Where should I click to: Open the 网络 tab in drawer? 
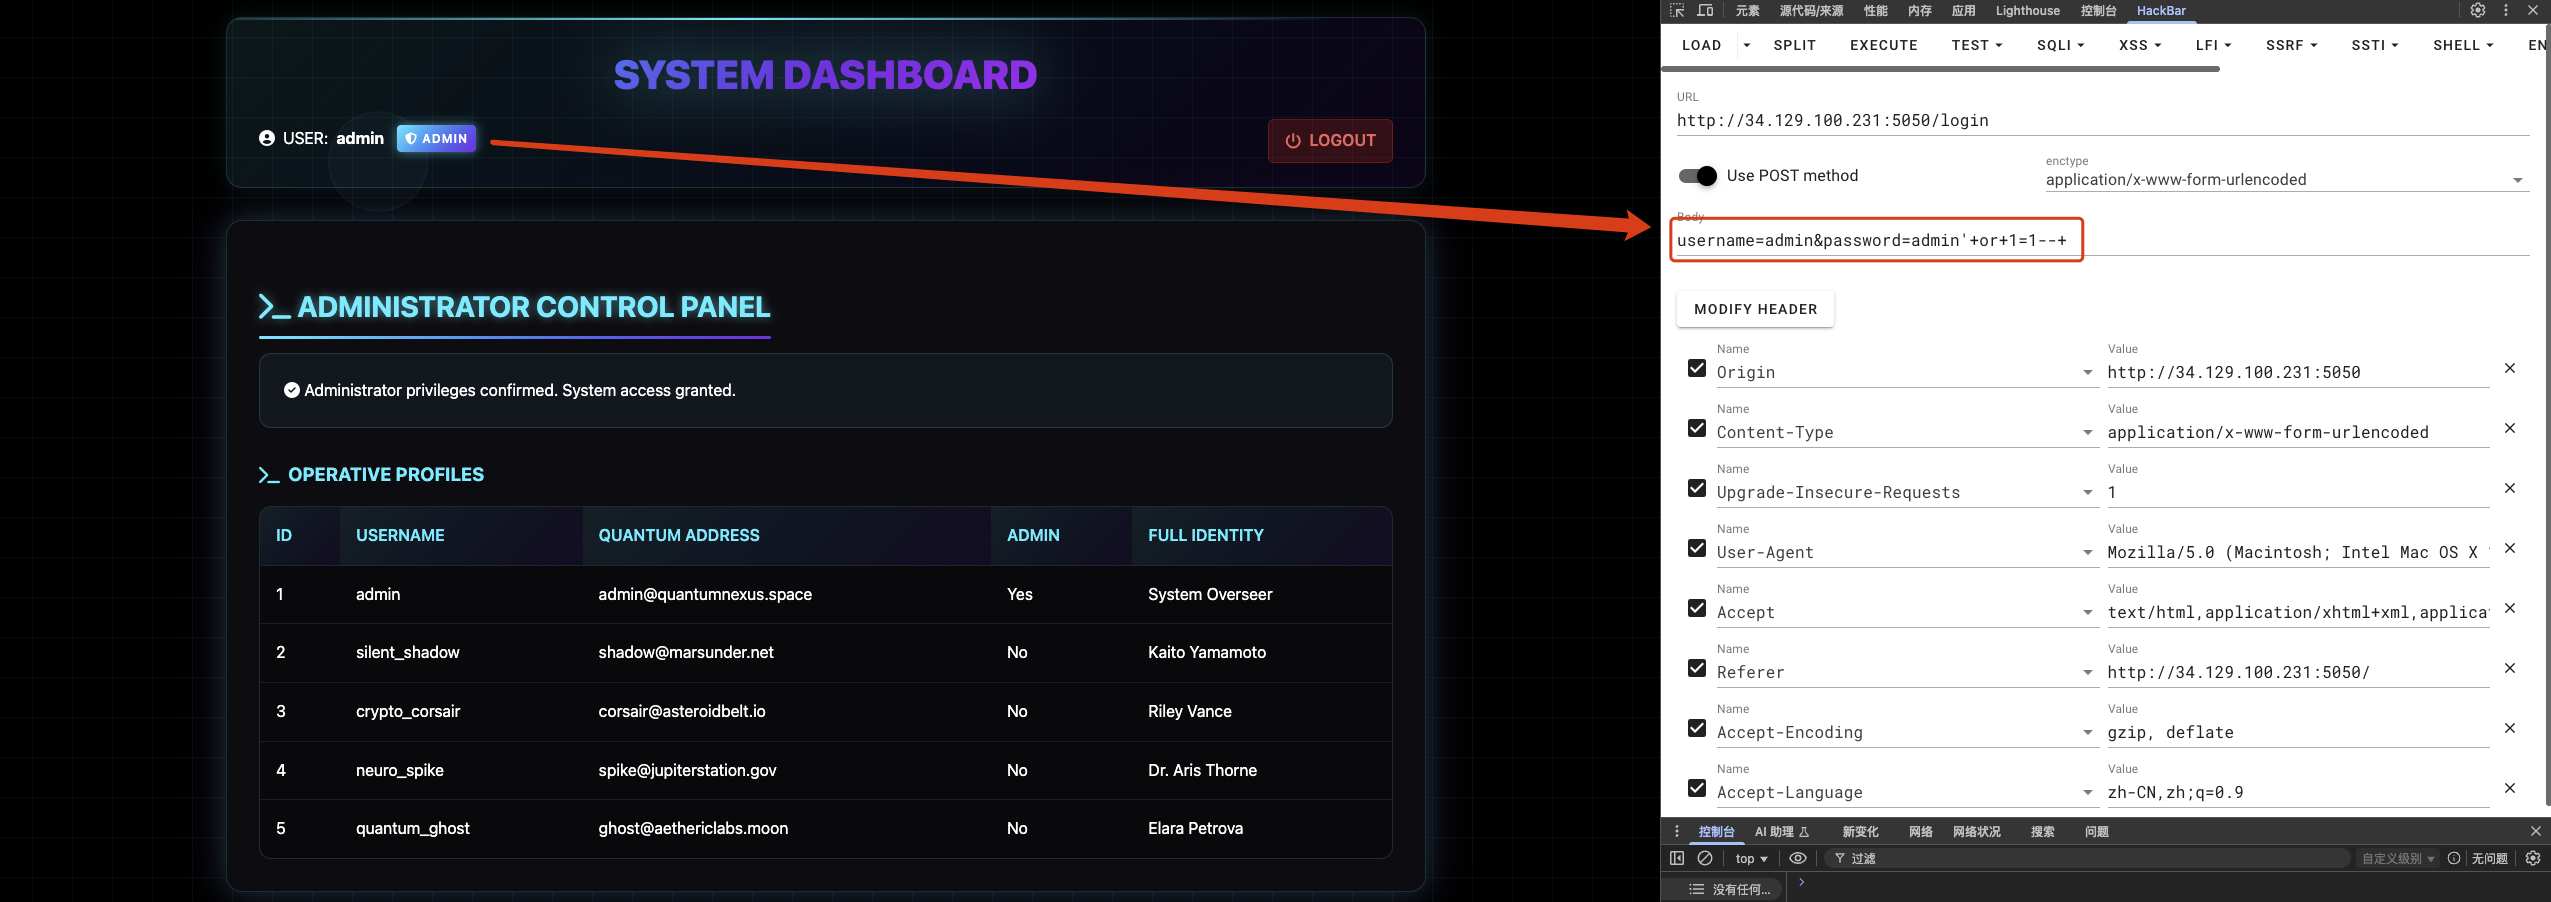click(x=1920, y=832)
